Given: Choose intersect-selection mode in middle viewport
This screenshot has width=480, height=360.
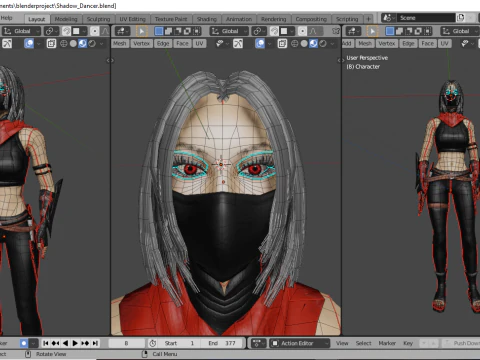Looking at the screenshot, I should [197, 31].
